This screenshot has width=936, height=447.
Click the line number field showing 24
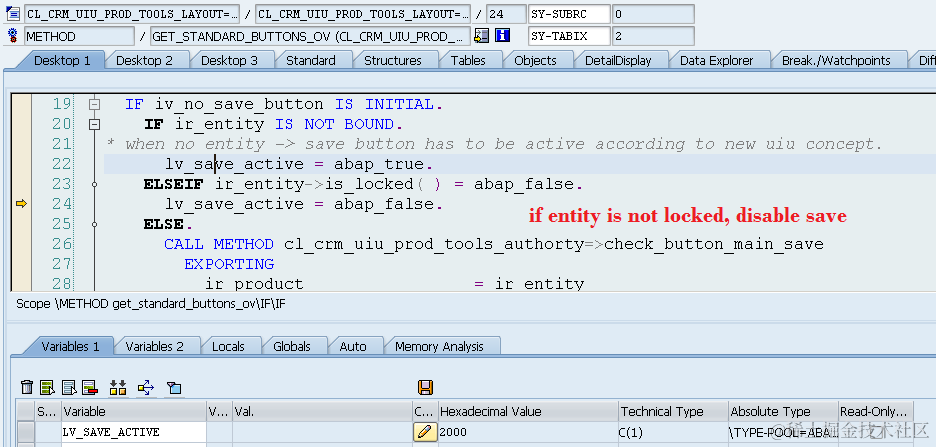tap(506, 14)
